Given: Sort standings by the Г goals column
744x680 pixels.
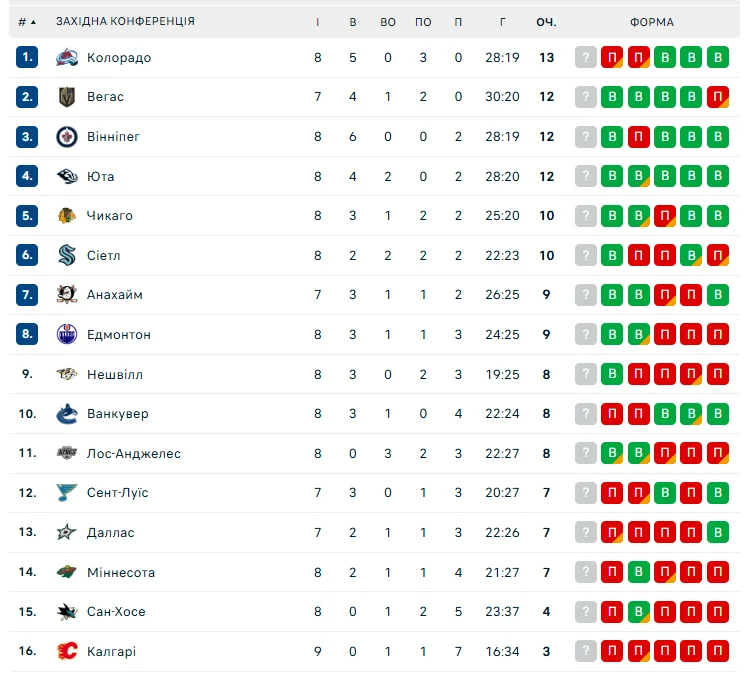Looking at the screenshot, I should pyautogui.click(x=502, y=22).
